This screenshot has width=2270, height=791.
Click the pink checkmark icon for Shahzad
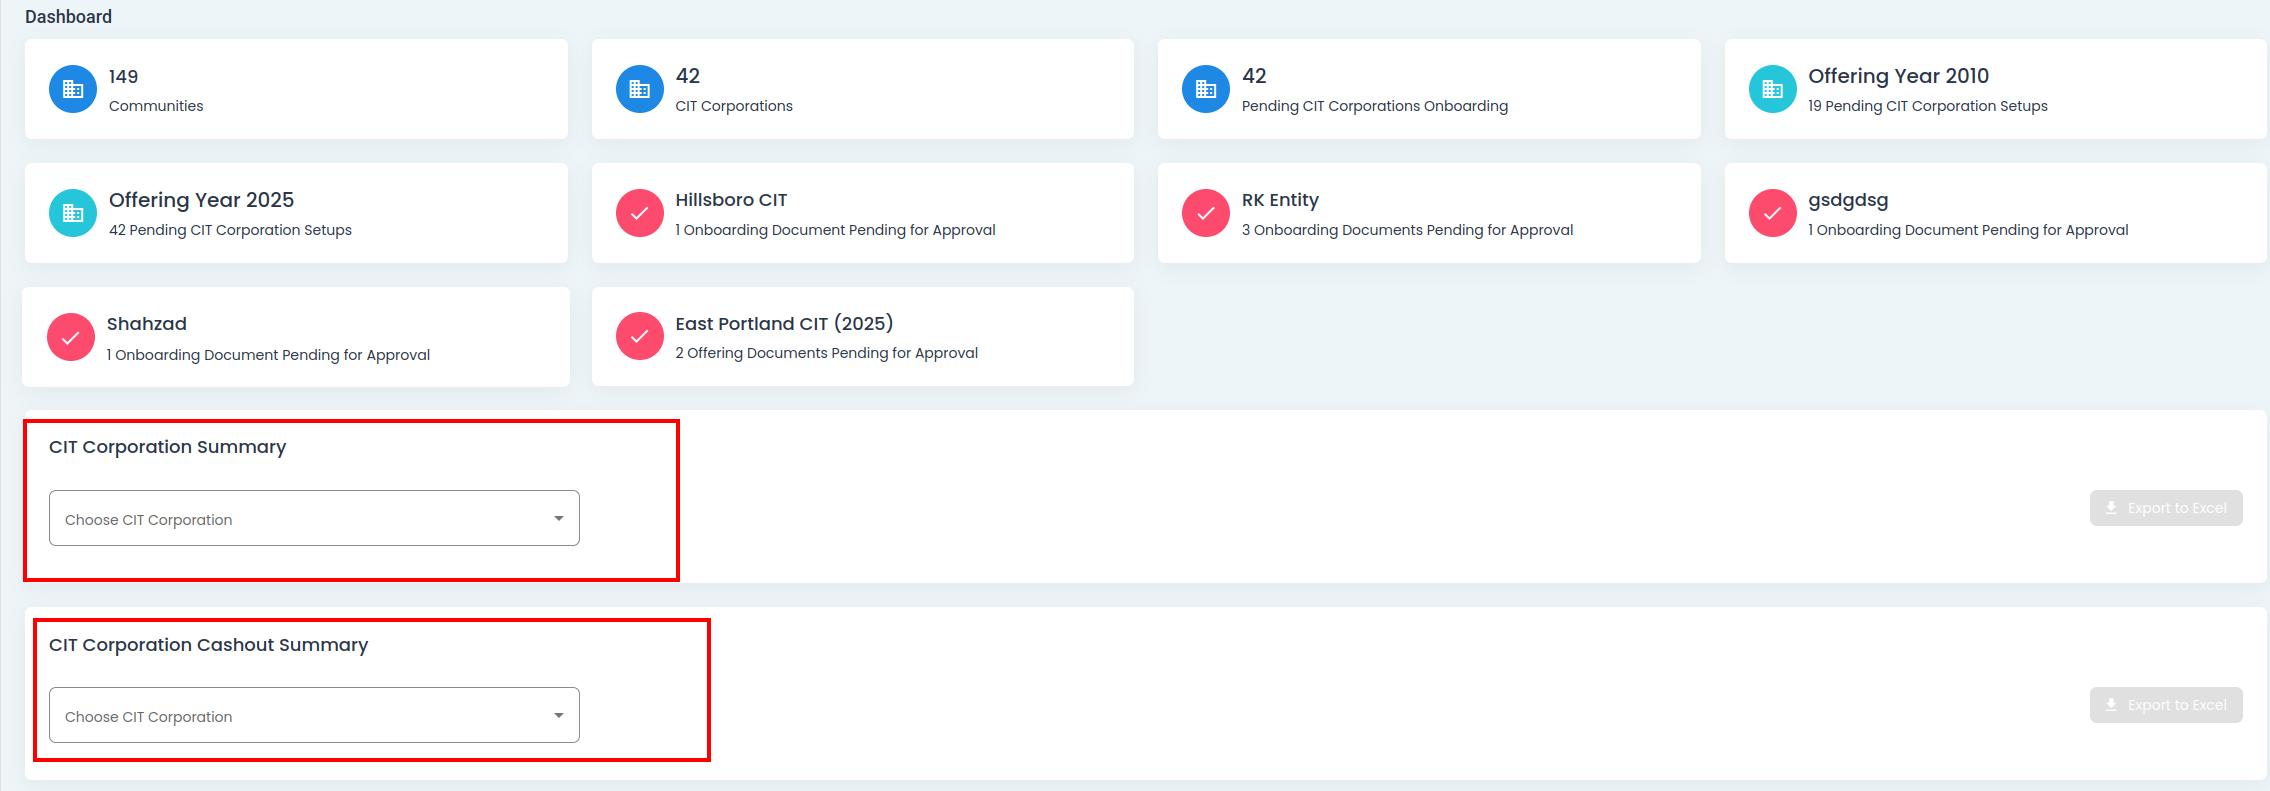71,337
